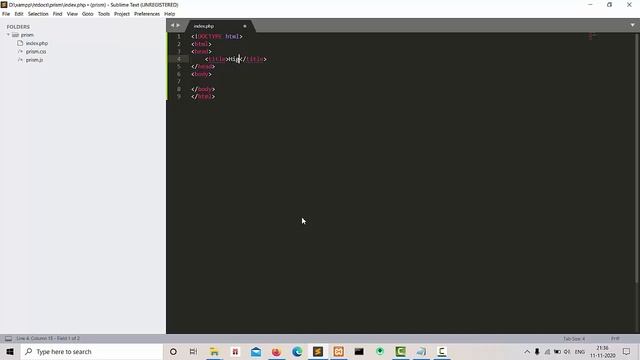The width and height of the screenshot is (640, 360).
Task: Select the prism folder in sidebar
Action: pyautogui.click(x=27, y=35)
